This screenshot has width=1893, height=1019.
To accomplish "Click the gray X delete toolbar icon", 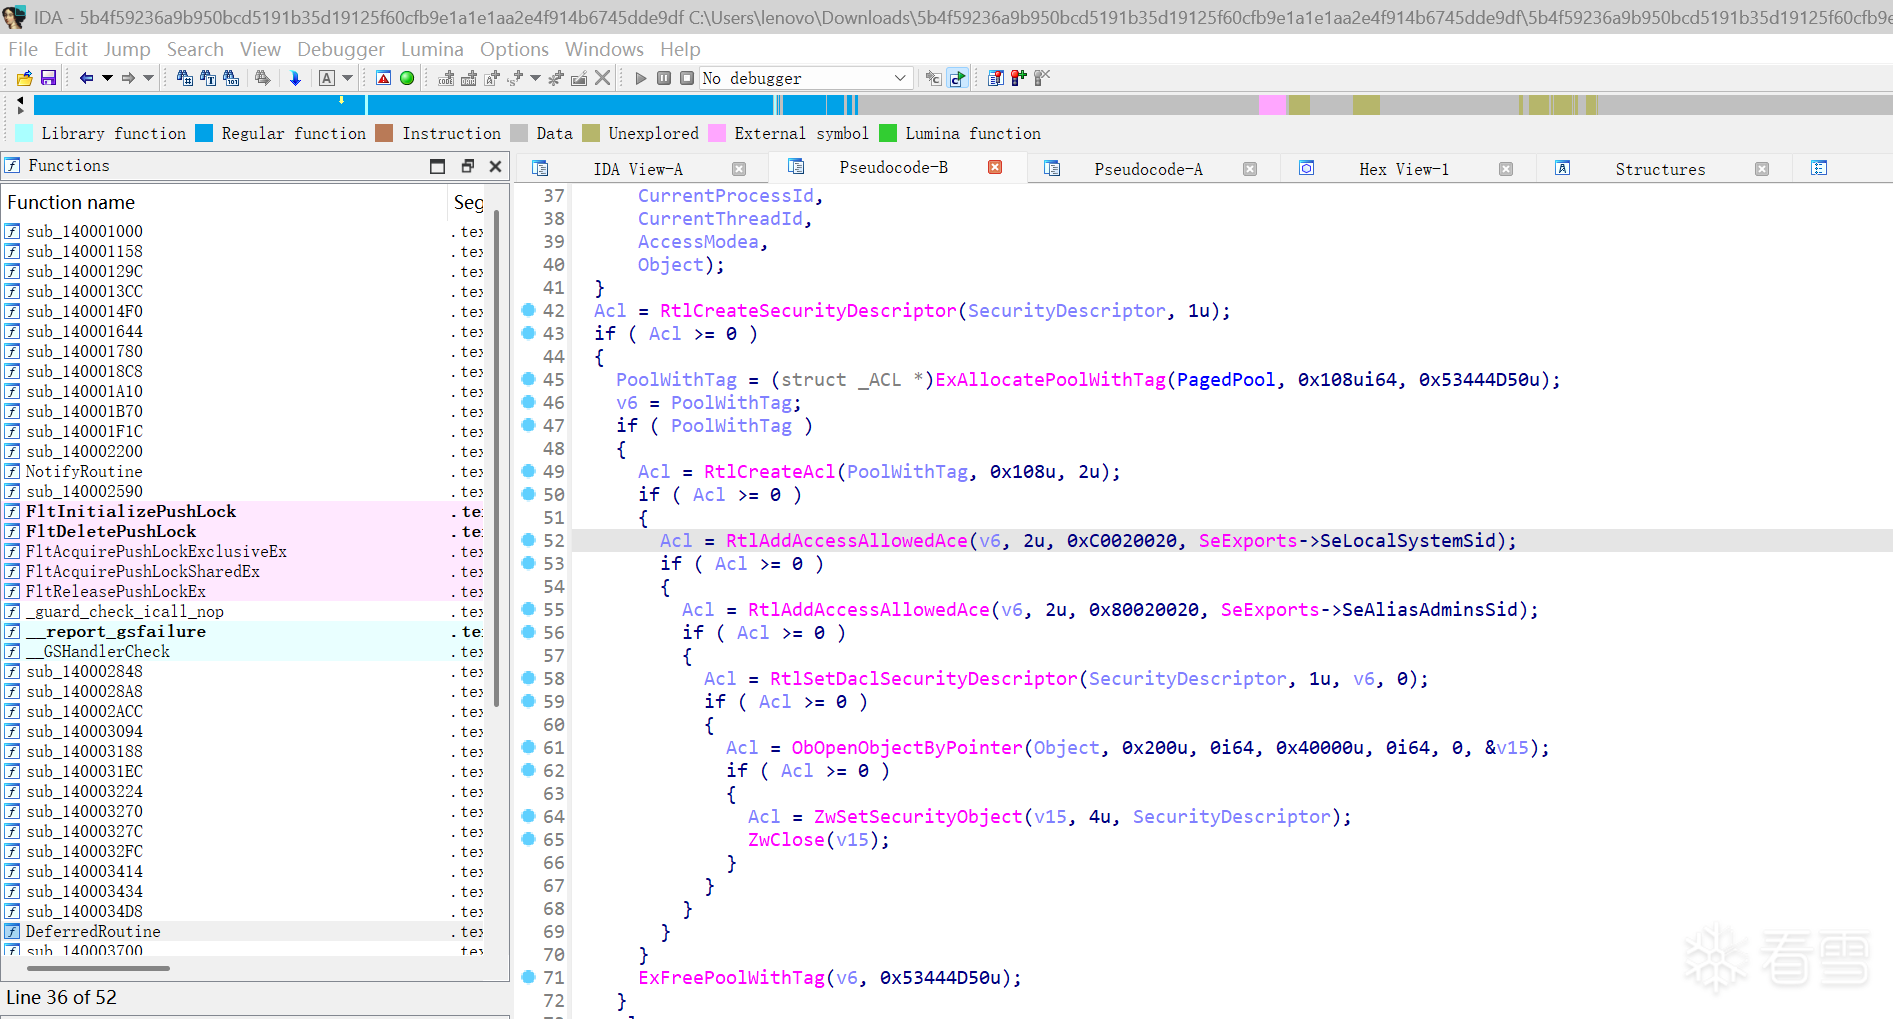I will (x=602, y=78).
